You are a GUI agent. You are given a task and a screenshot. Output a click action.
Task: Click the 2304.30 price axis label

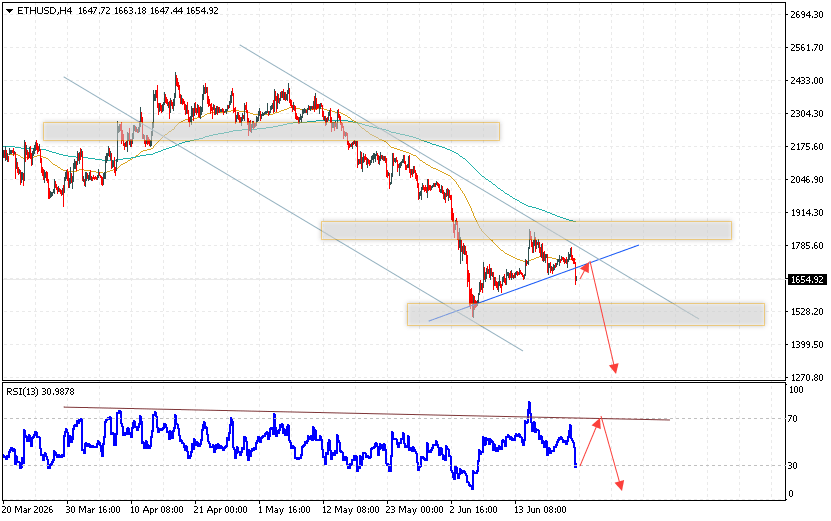tap(807, 113)
